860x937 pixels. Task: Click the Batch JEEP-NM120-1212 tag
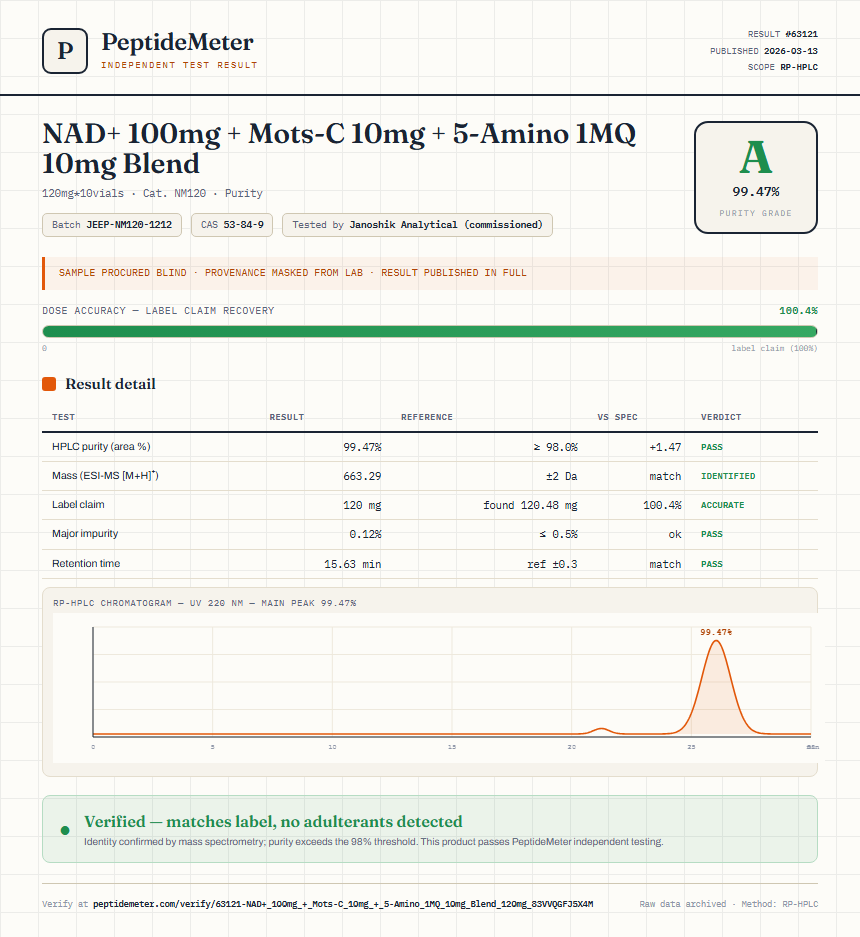coord(112,225)
